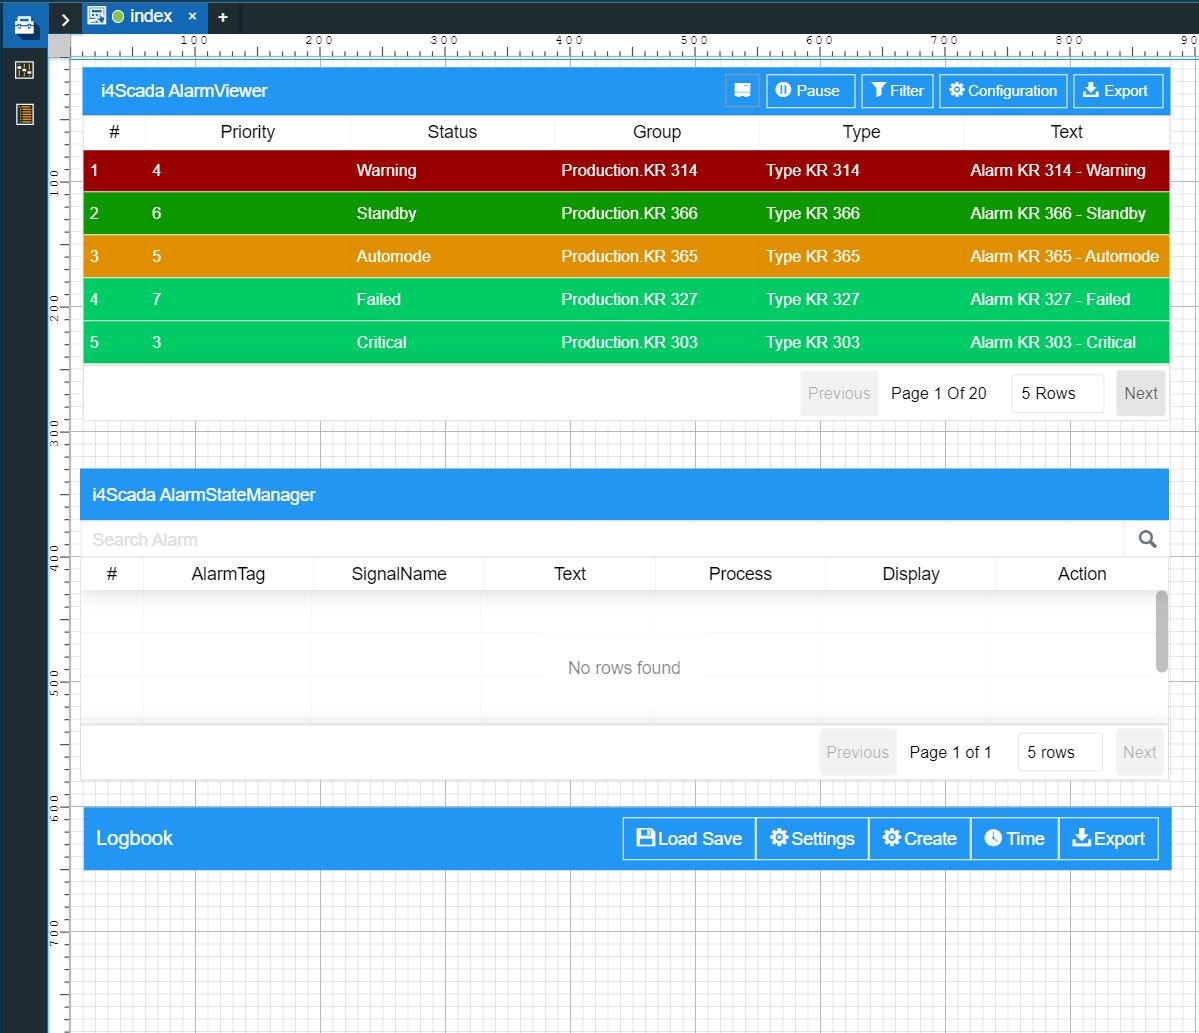
Task: Open Logbook Settings
Action: tap(812, 839)
